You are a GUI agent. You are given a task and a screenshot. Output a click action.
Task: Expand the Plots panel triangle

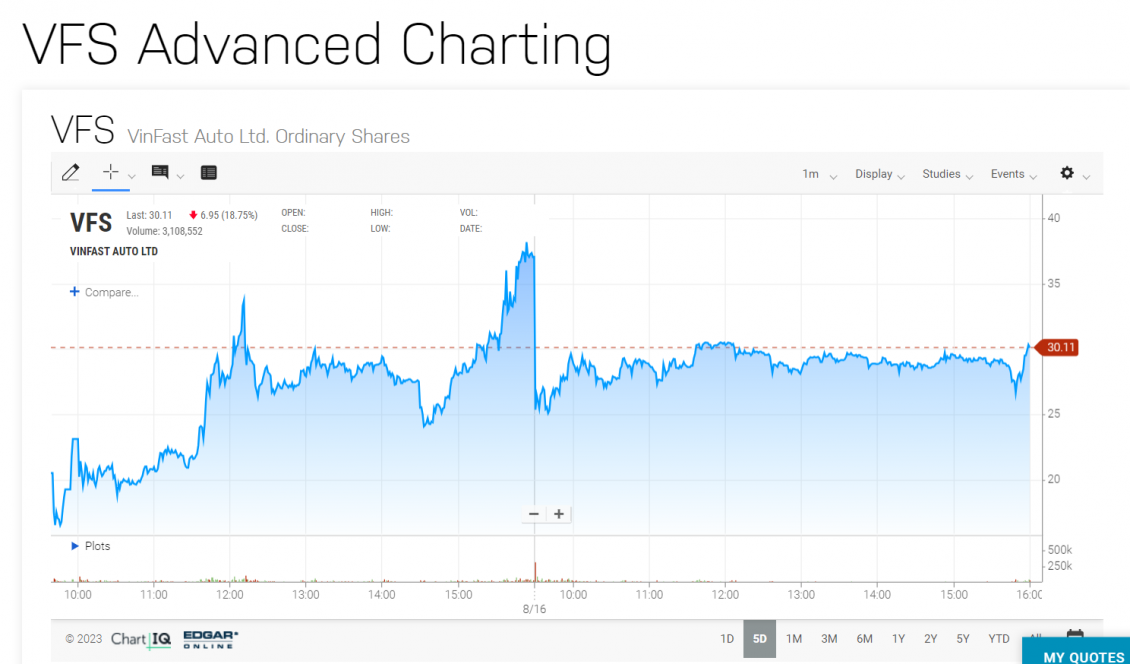coord(75,546)
